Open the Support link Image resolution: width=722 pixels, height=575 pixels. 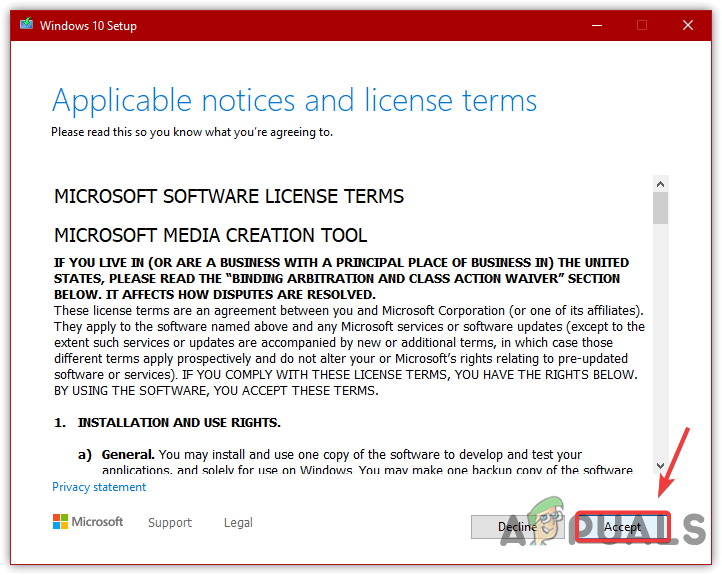[170, 523]
